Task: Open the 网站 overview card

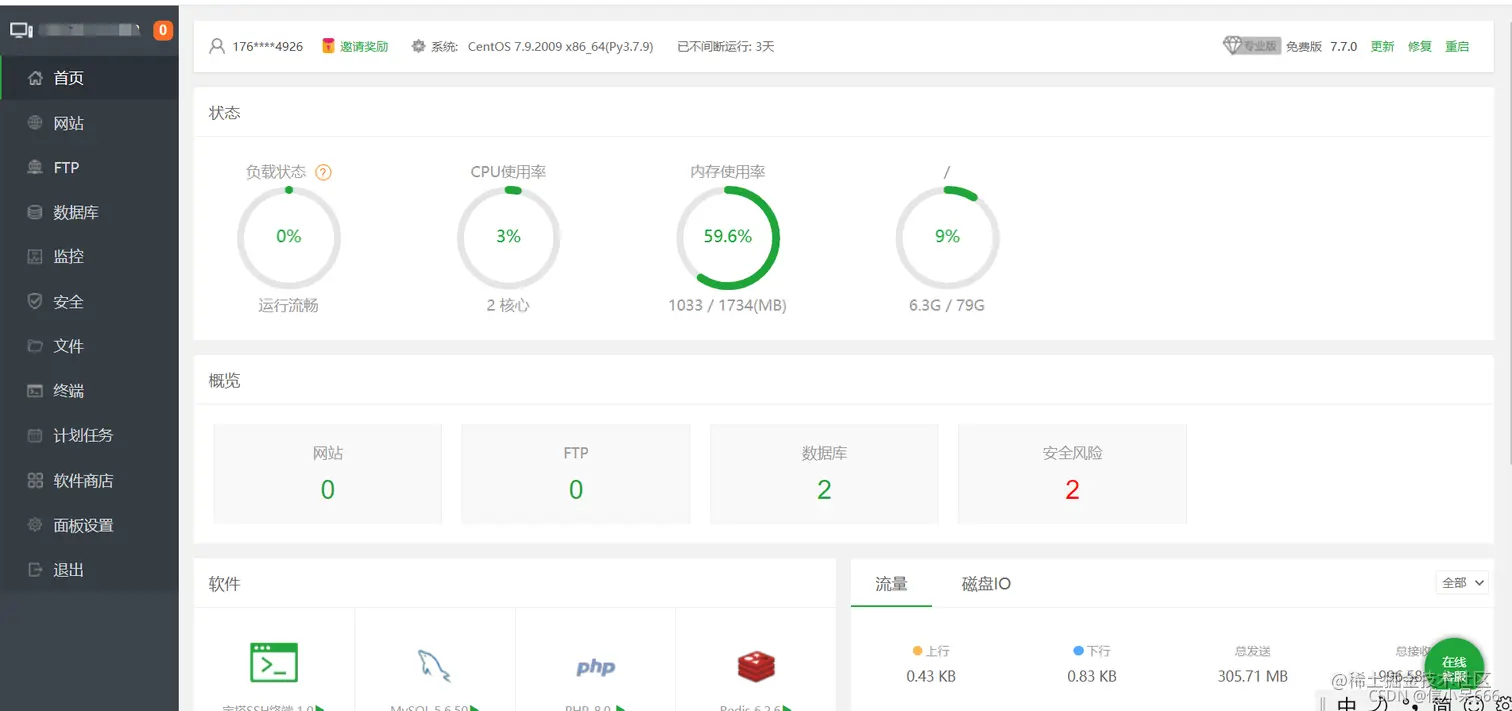Action: (x=327, y=474)
